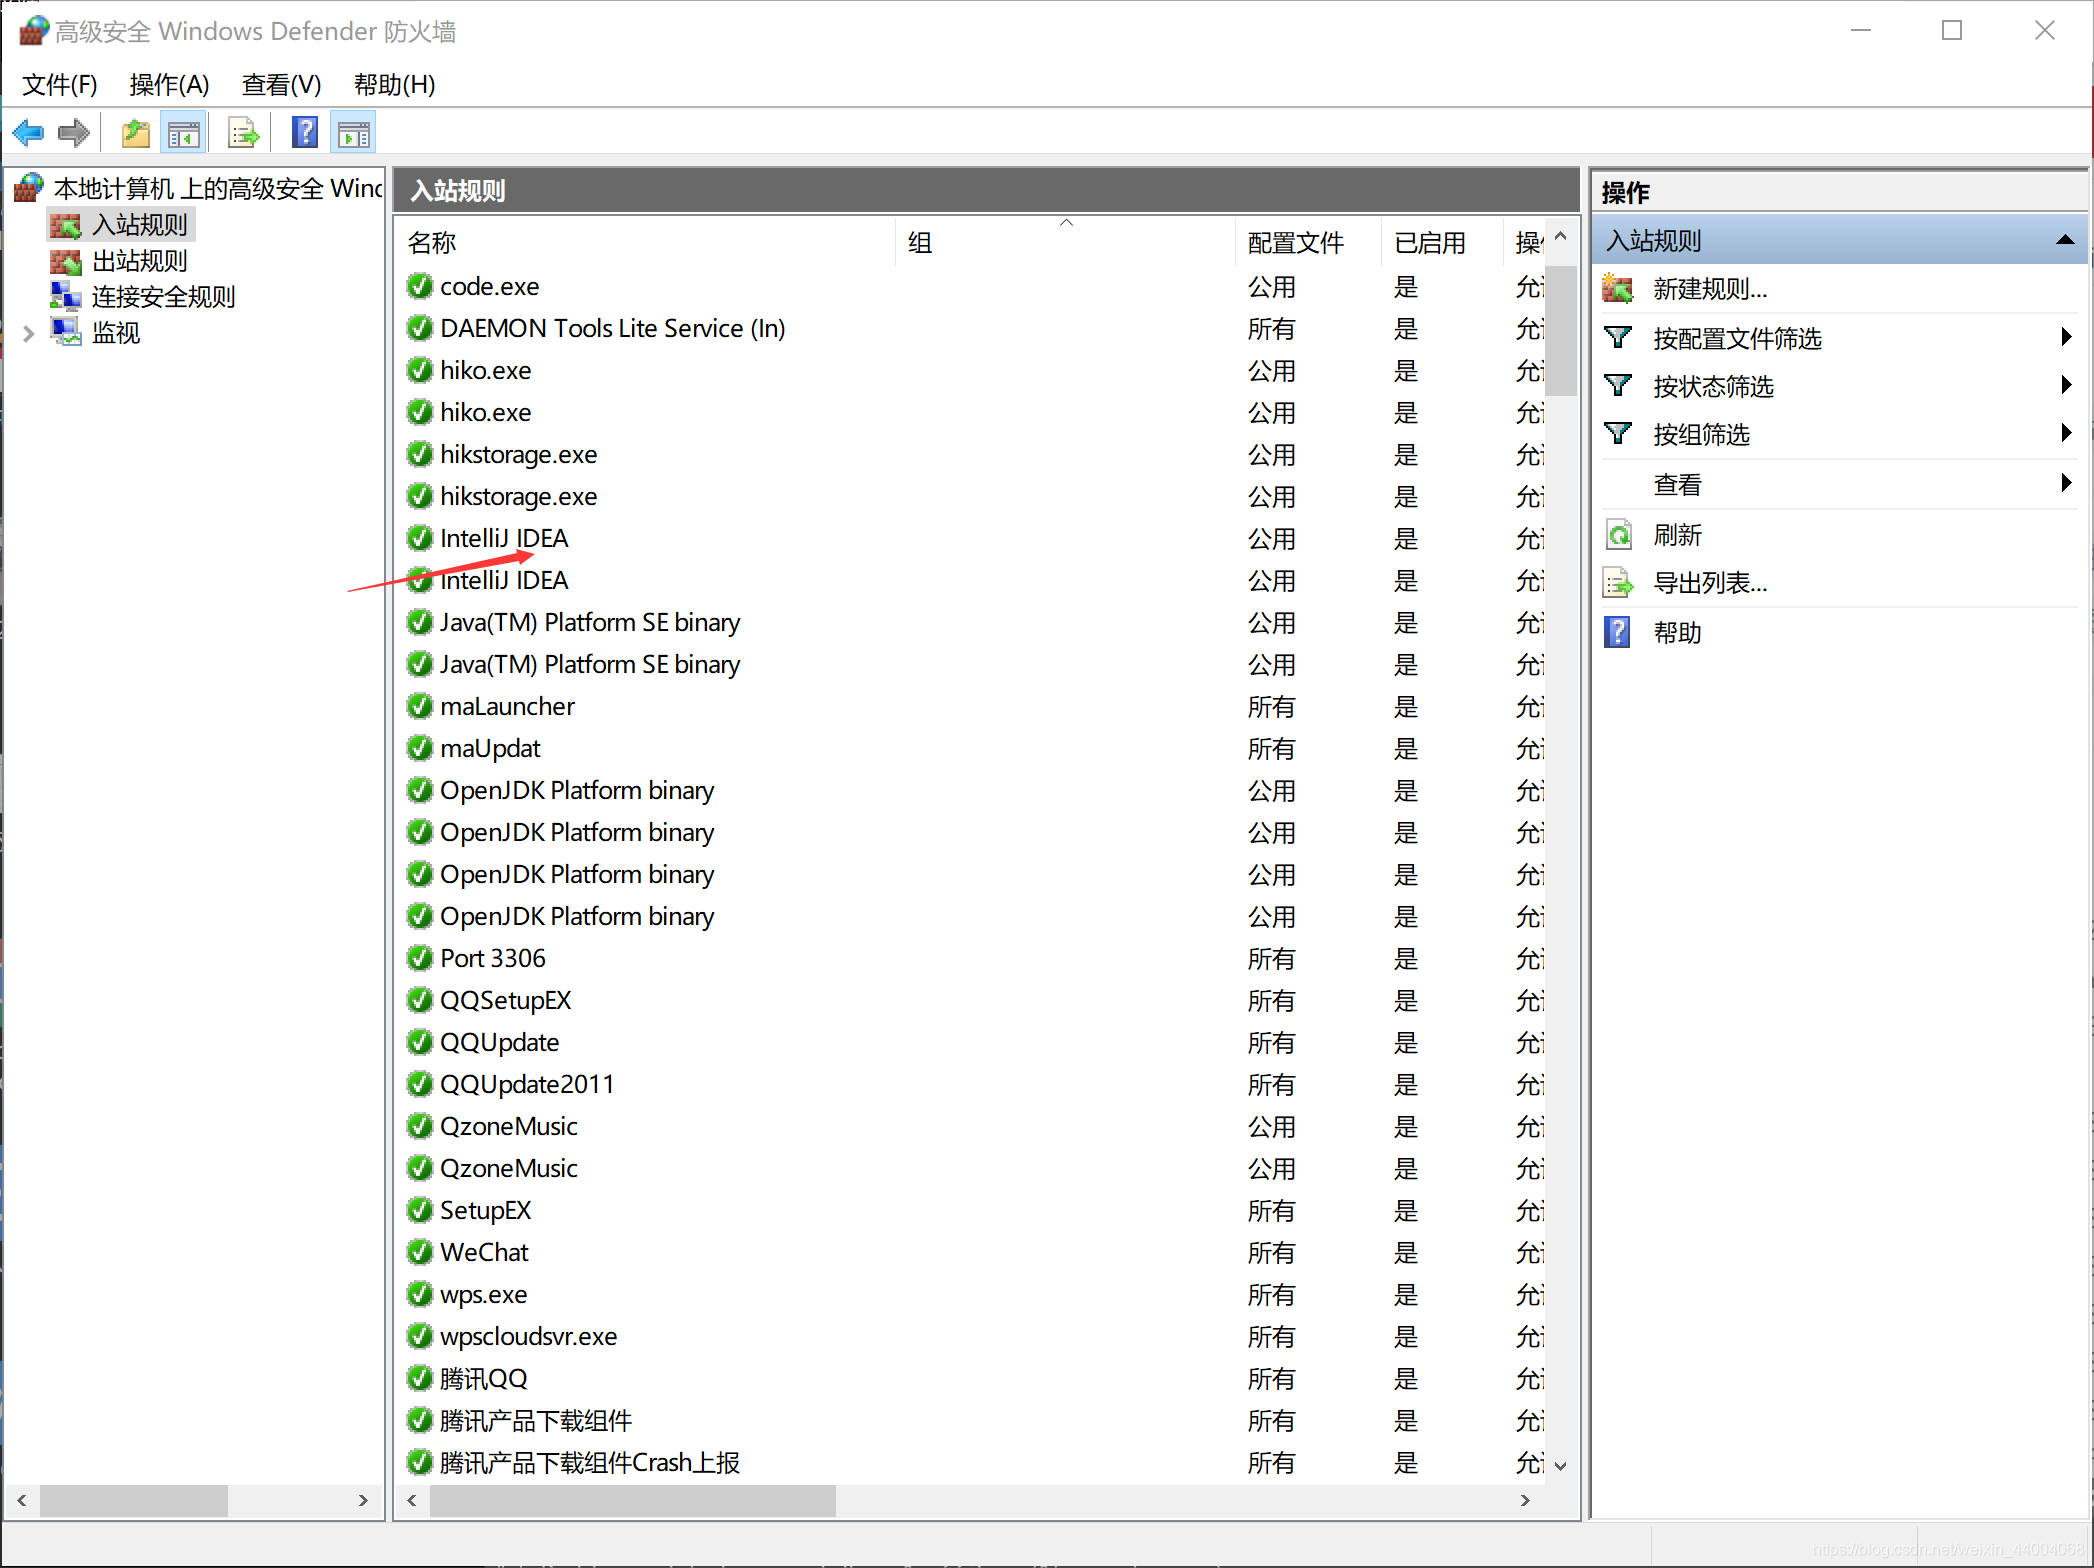Select the DAEMON Tools Lite Service (In) rule
Viewport: 2094px width, 1568px height.
pos(612,329)
